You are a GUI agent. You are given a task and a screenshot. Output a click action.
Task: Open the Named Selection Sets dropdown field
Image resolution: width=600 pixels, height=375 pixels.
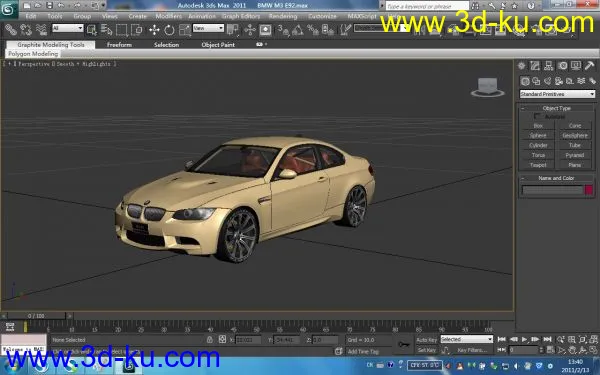coord(381,28)
